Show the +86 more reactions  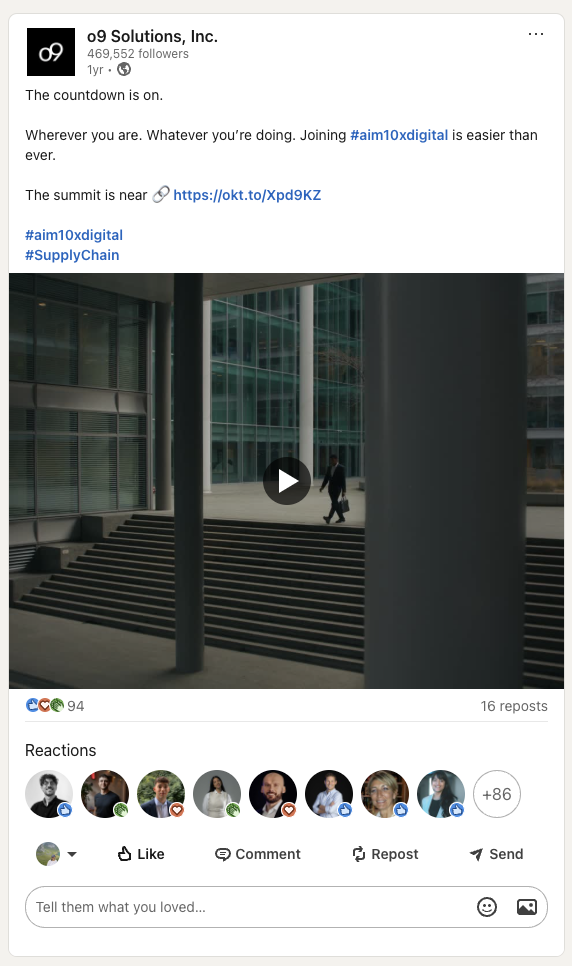pyautogui.click(x=497, y=794)
